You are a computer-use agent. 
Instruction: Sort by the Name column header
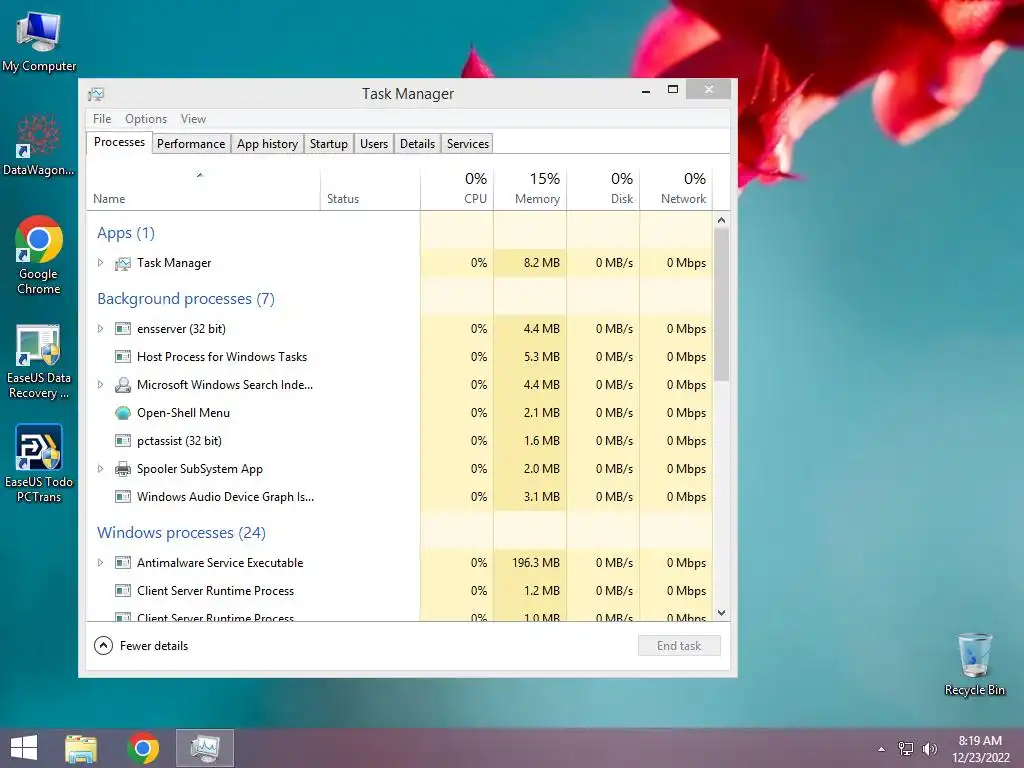tap(203, 189)
